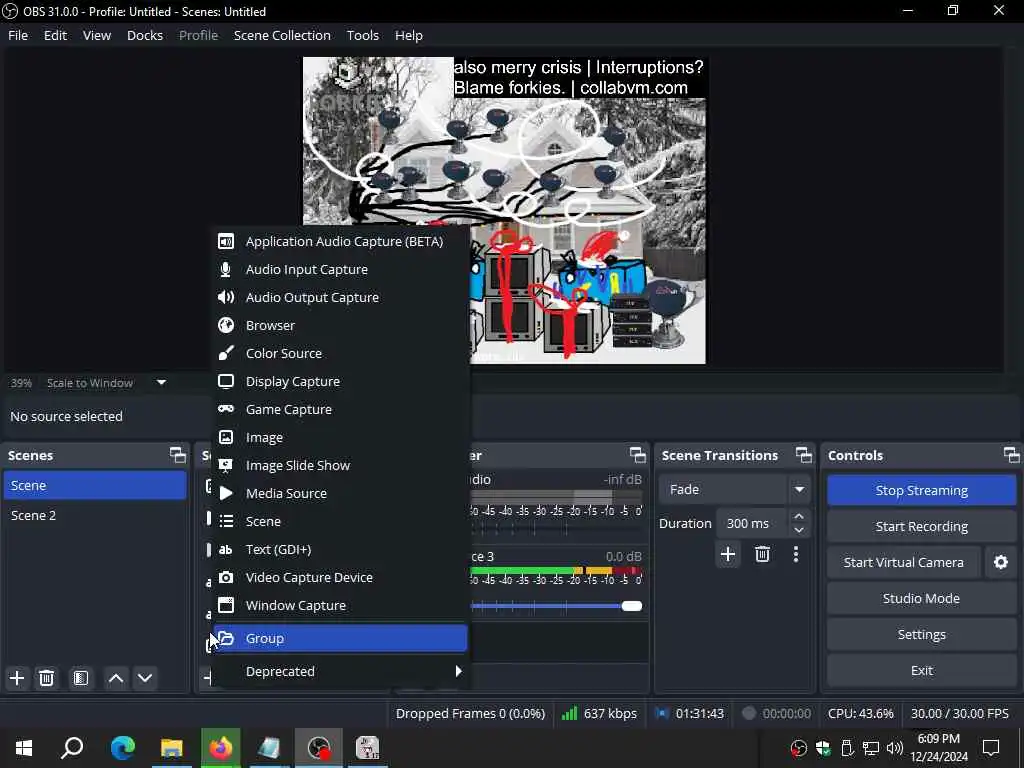Click Start Virtual Camera button
The image size is (1024, 768).
904,562
